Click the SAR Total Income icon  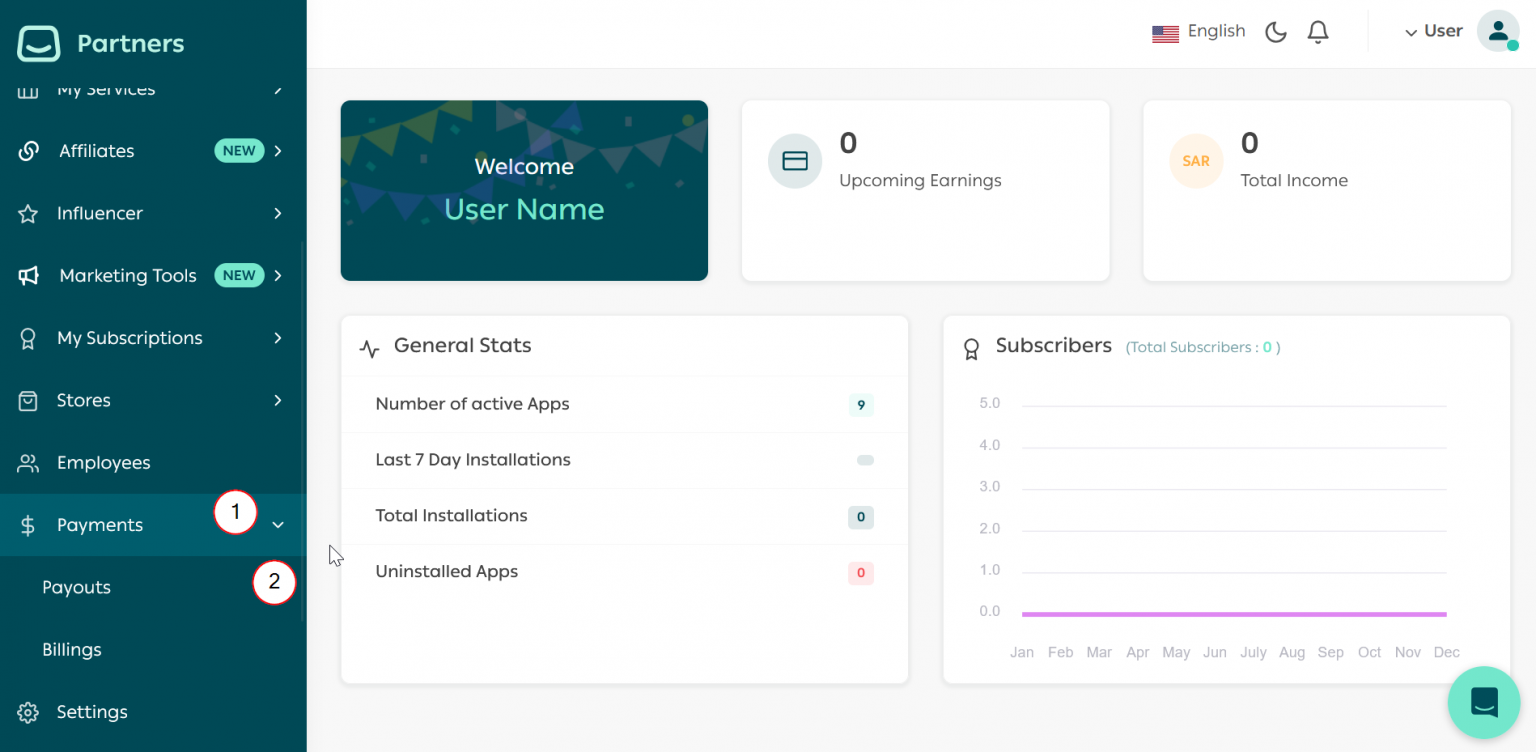tap(1196, 160)
